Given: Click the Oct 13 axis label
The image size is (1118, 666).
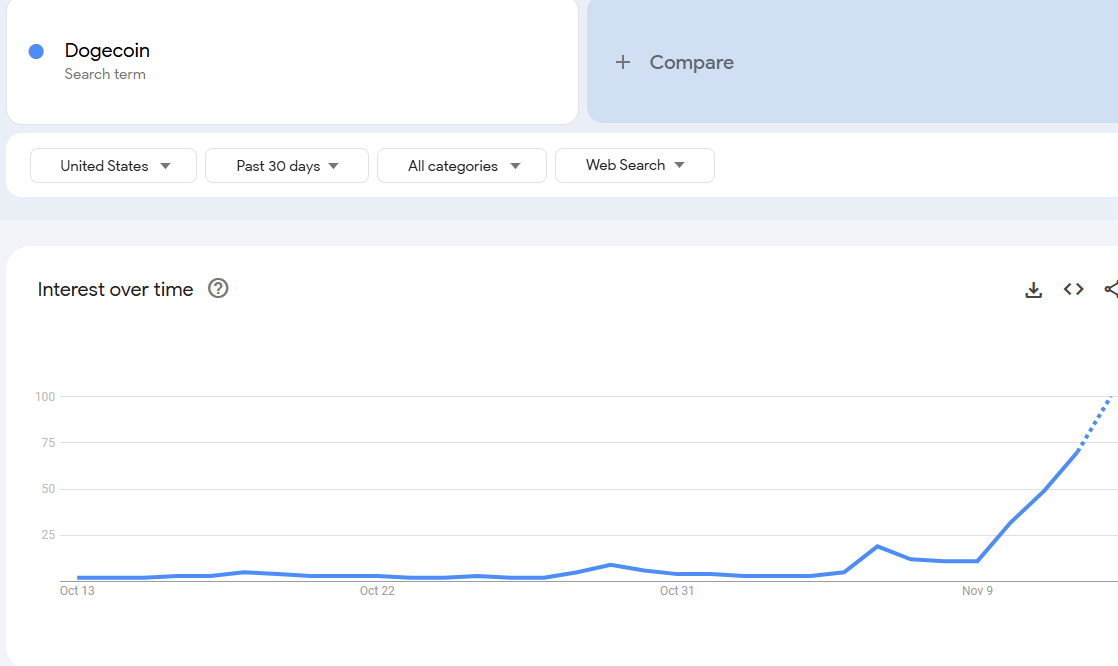Looking at the screenshot, I should [x=77, y=590].
